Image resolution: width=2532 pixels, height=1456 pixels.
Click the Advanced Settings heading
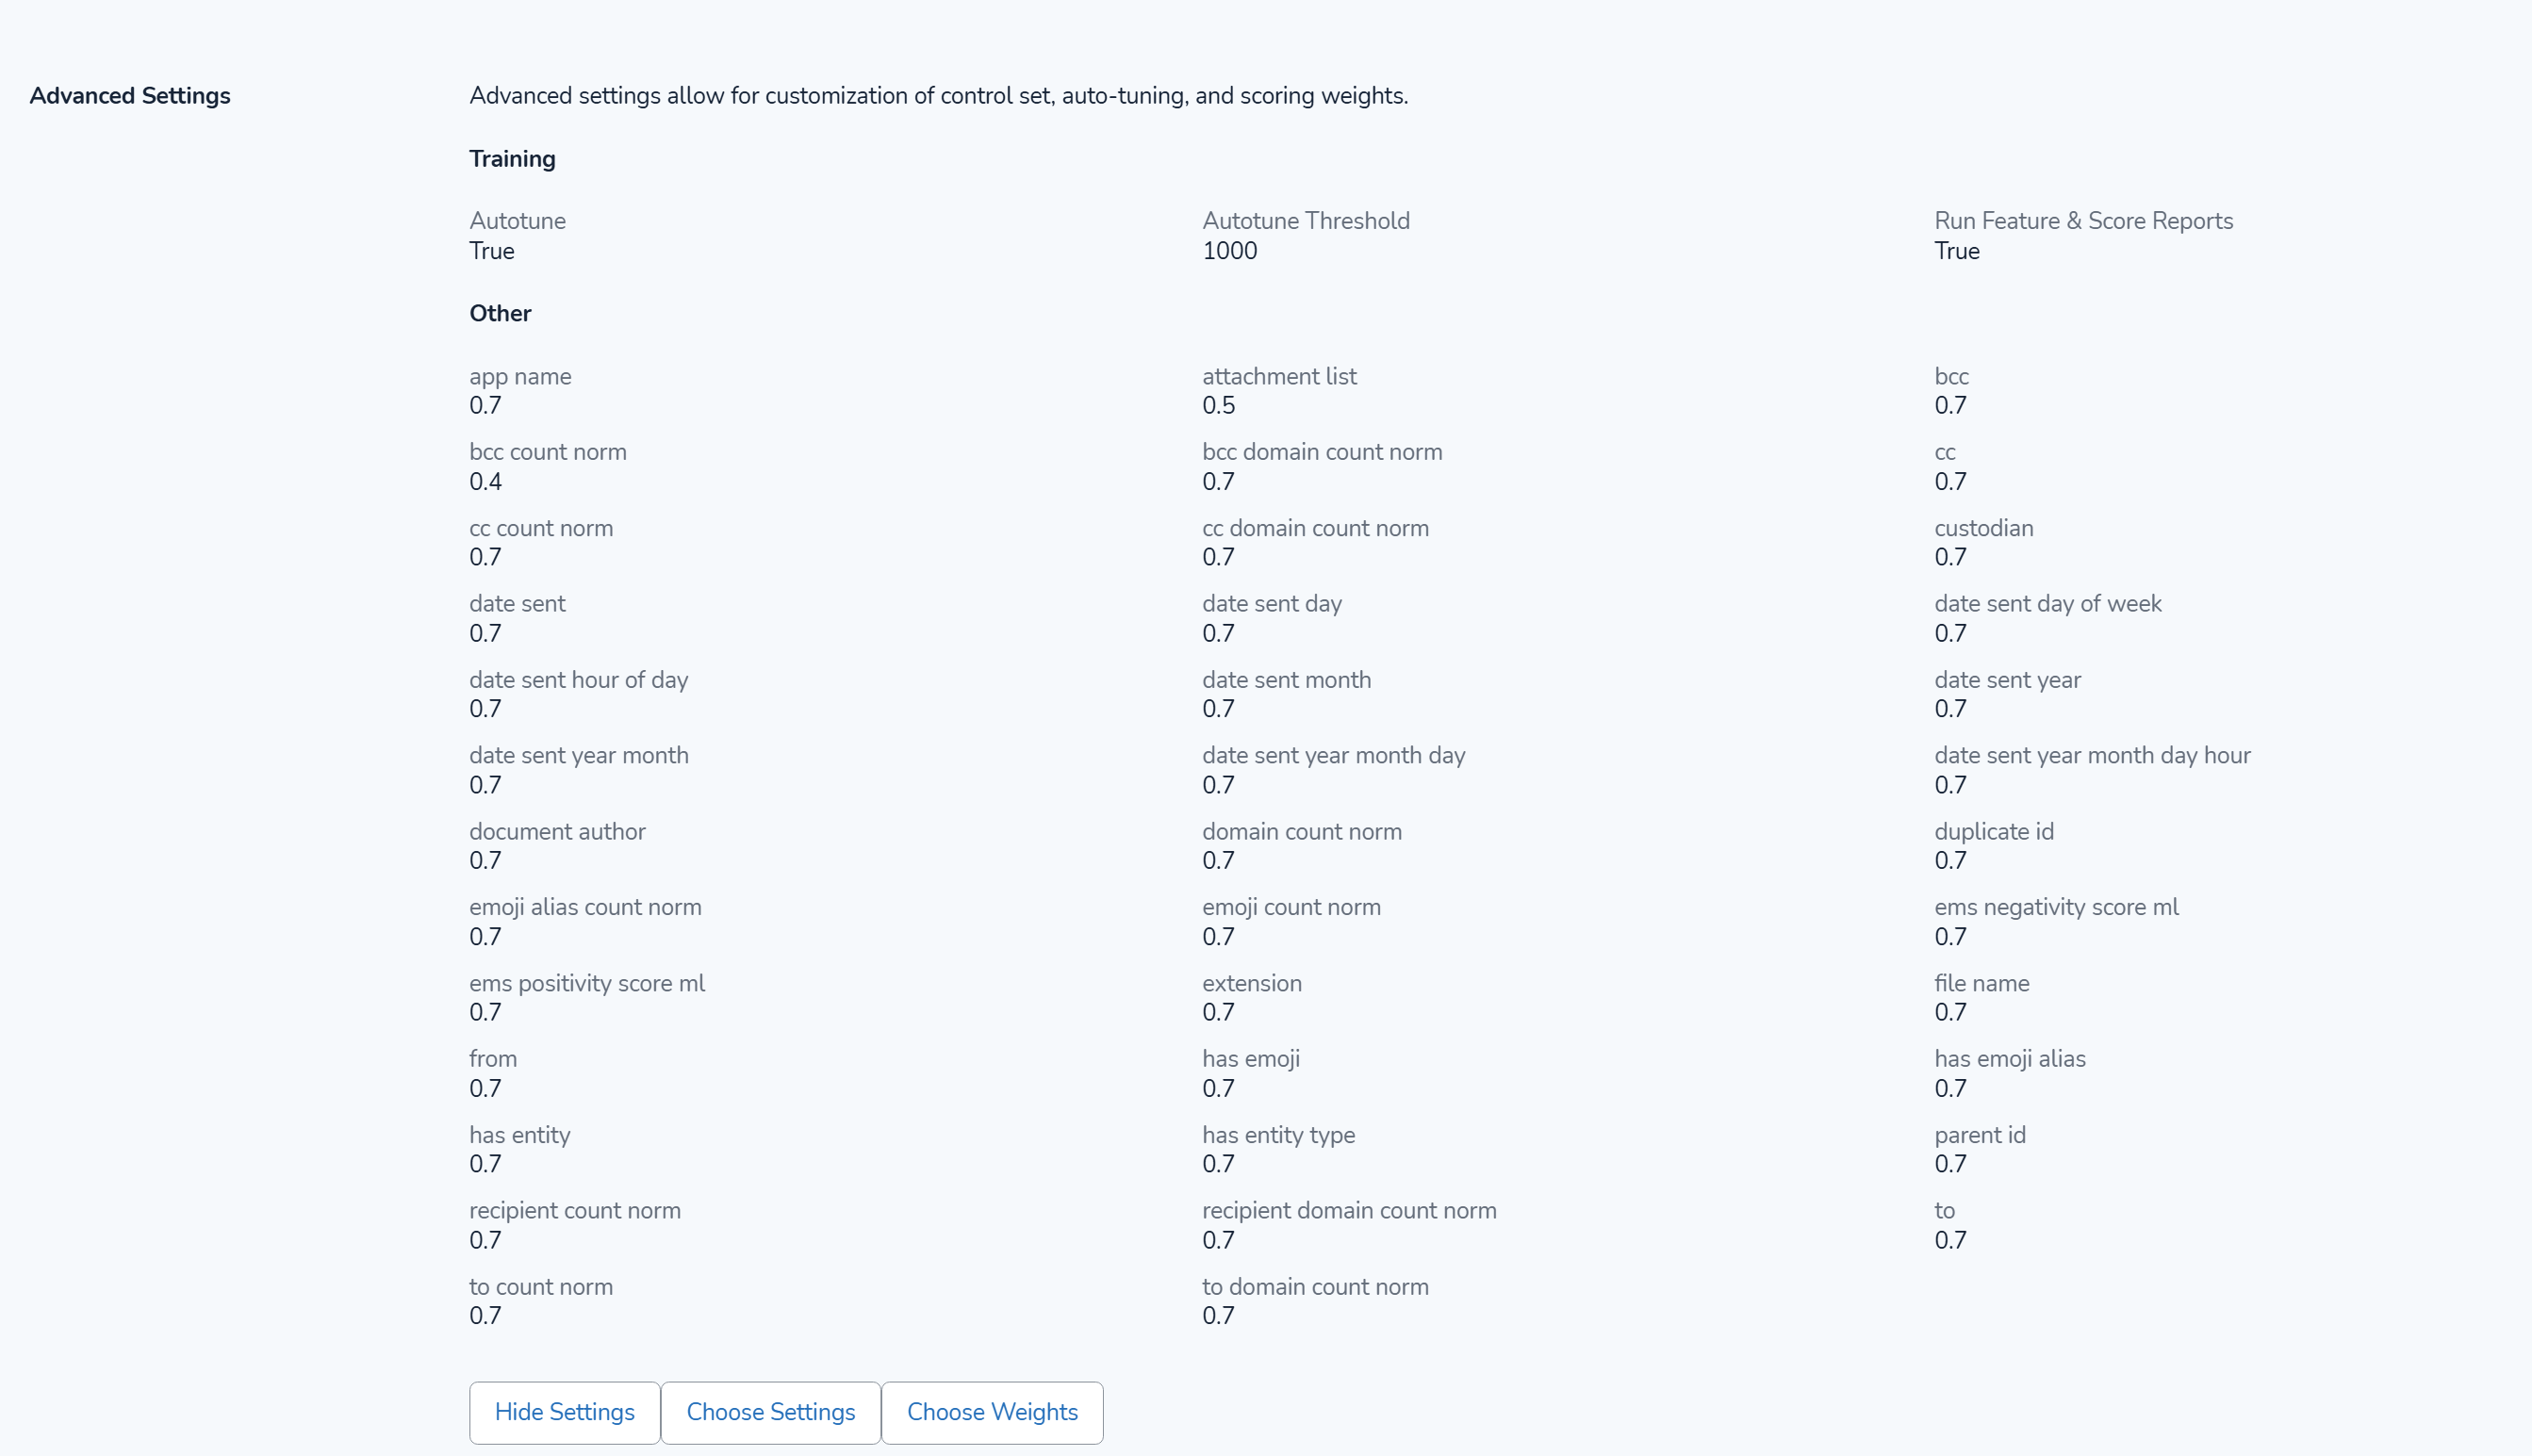tap(130, 96)
